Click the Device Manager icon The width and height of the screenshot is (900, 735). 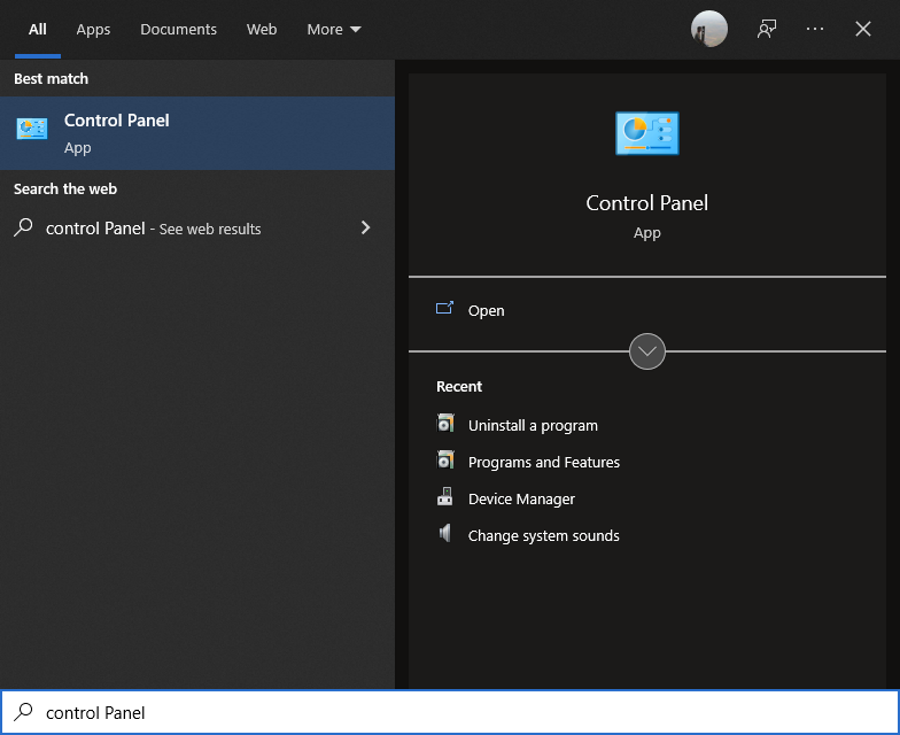[445, 497]
